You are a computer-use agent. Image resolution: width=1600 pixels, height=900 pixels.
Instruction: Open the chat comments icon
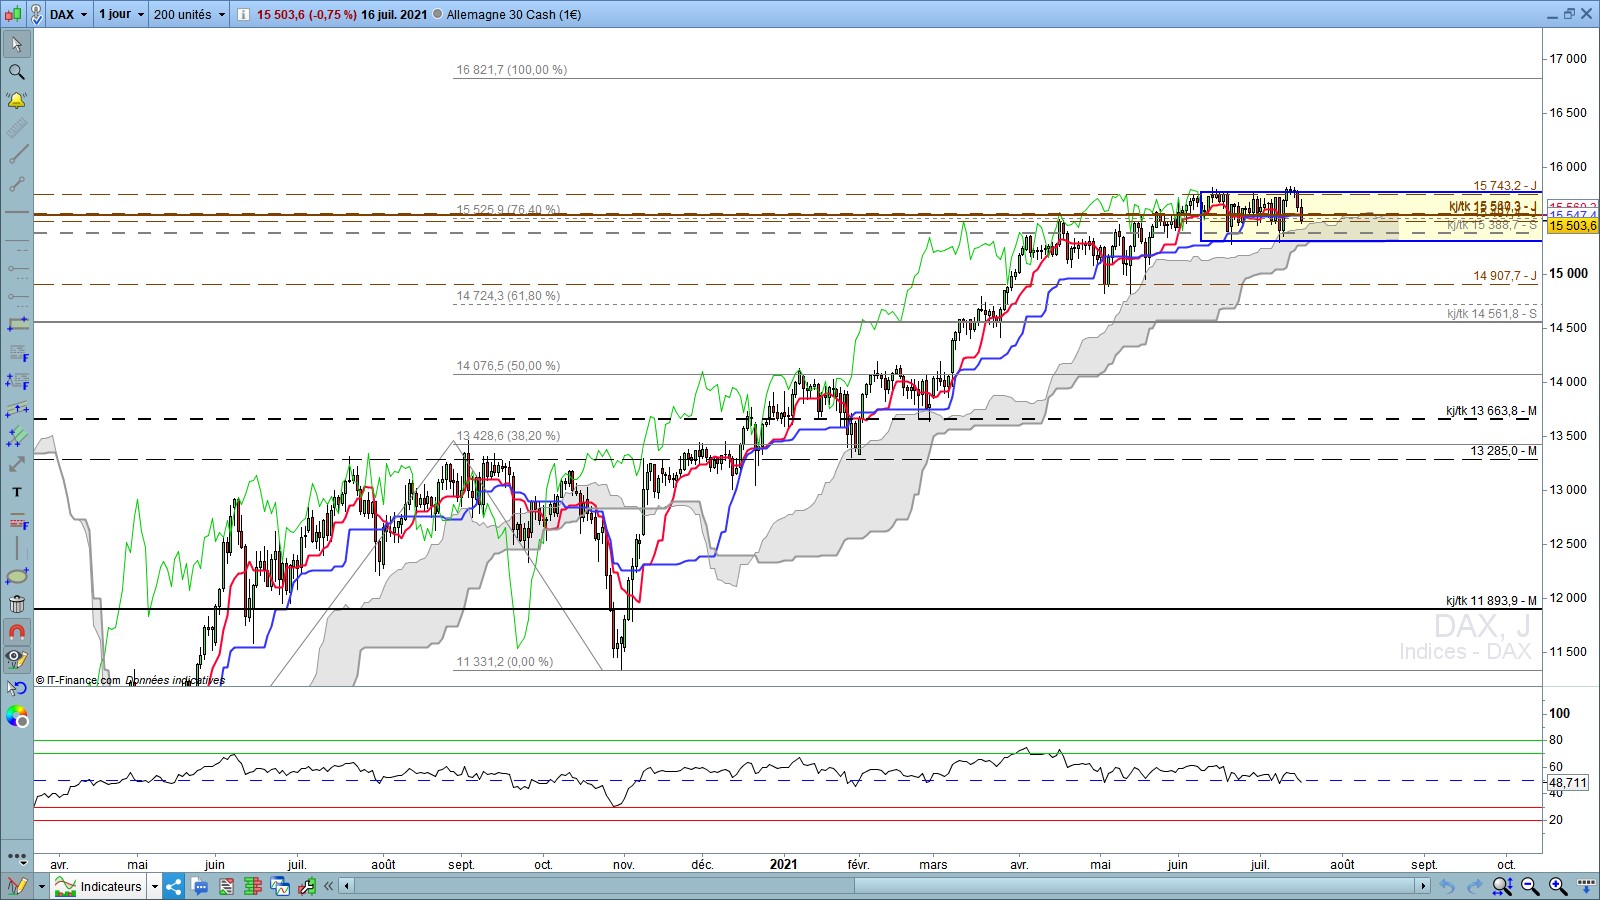[x=200, y=886]
